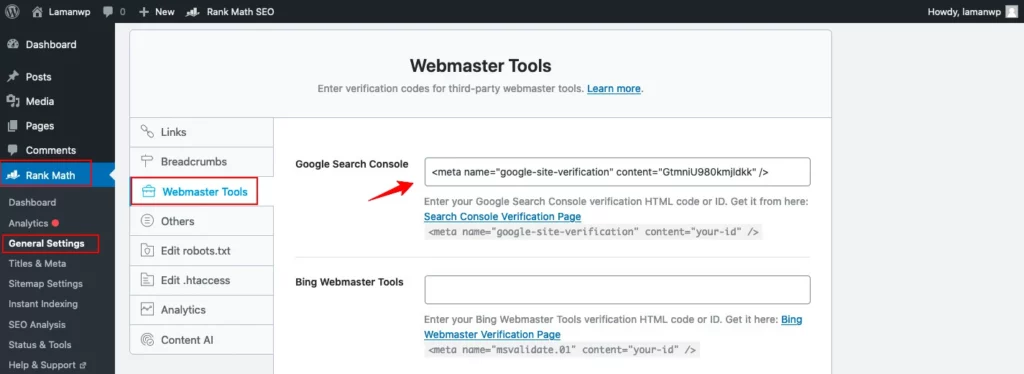Open the comments bubble icon in admin bar
The image size is (1024, 374).
pyautogui.click(x=109, y=12)
